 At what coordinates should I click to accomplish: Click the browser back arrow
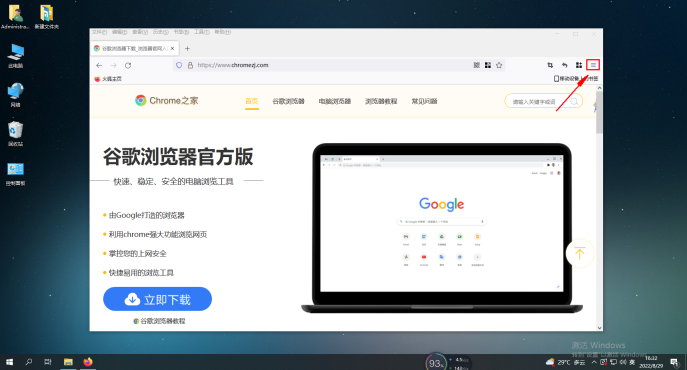click(99, 65)
